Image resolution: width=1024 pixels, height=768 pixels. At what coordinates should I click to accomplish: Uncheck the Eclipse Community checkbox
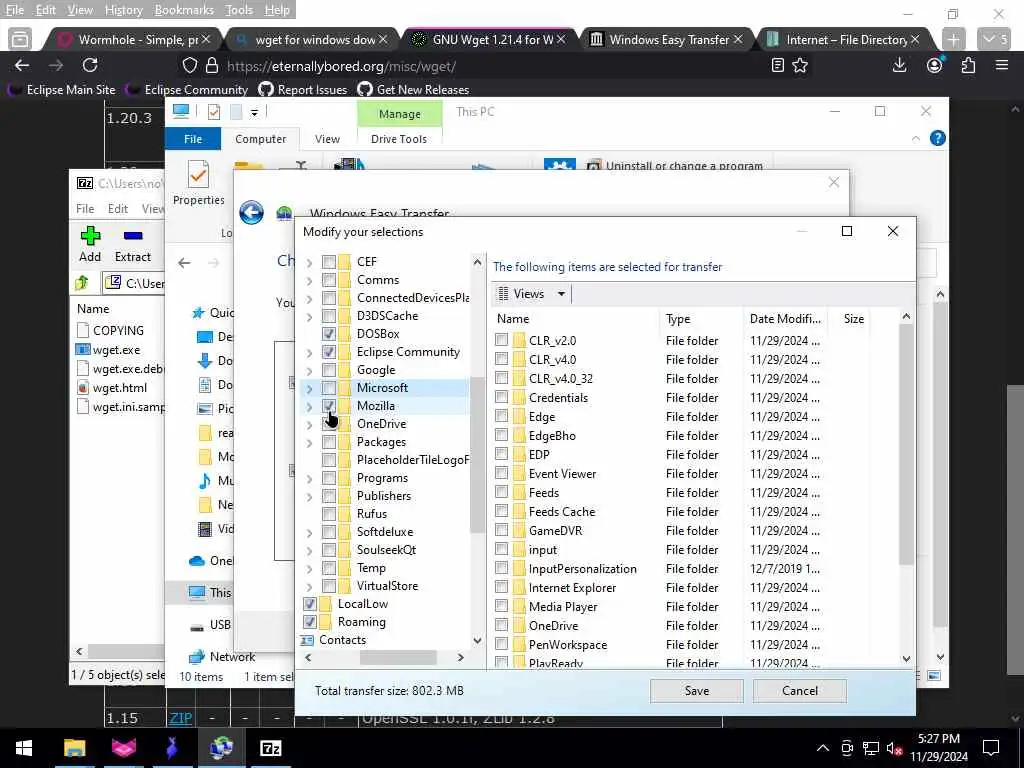(x=329, y=352)
